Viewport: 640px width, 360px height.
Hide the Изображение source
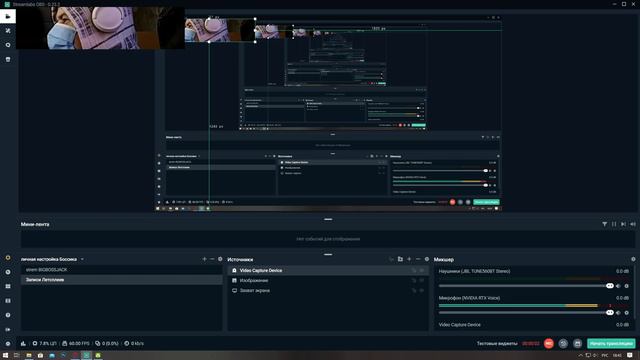click(x=422, y=280)
